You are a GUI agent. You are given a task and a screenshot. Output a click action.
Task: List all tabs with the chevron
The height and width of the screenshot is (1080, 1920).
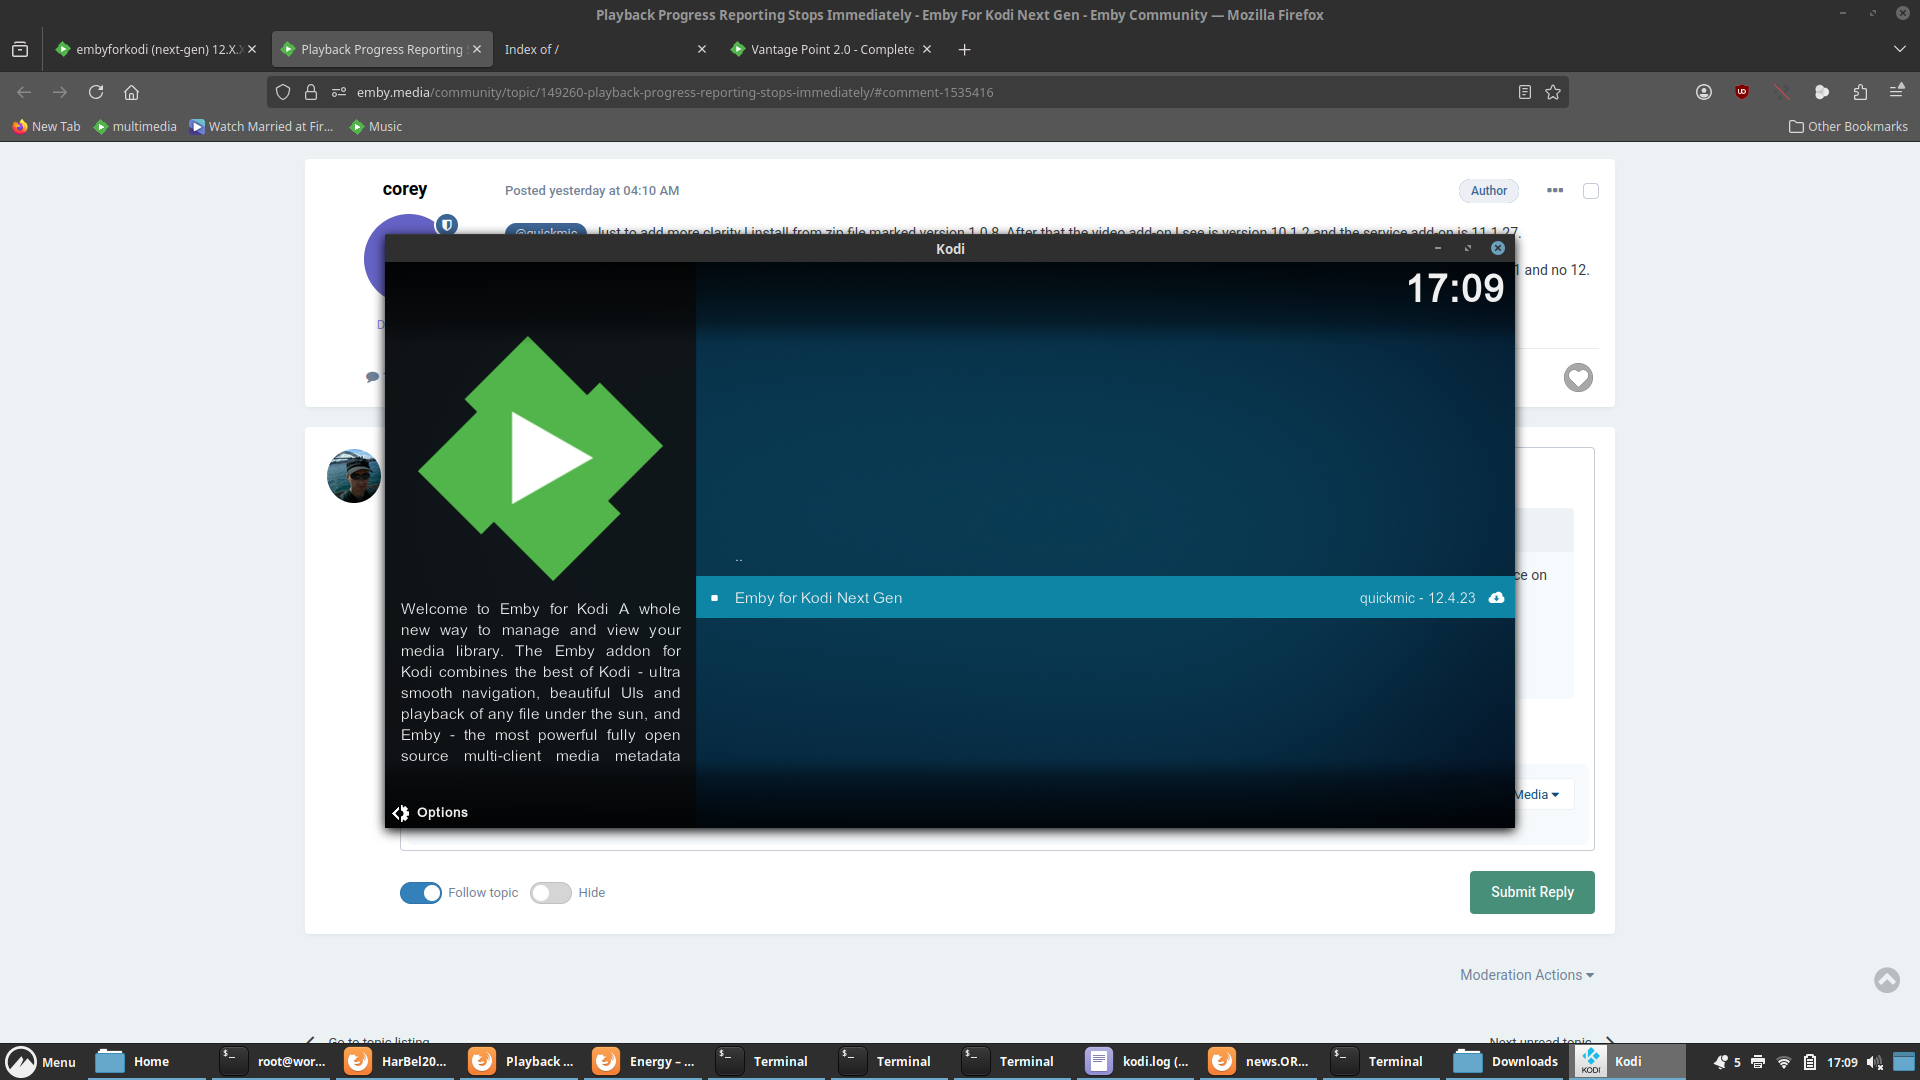pyautogui.click(x=1899, y=49)
